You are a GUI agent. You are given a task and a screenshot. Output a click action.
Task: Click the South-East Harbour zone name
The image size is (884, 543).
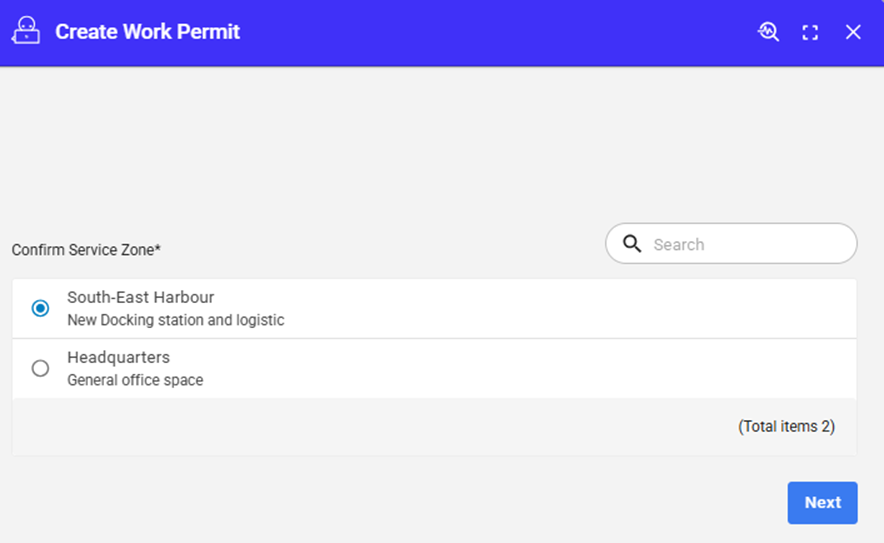click(x=140, y=297)
